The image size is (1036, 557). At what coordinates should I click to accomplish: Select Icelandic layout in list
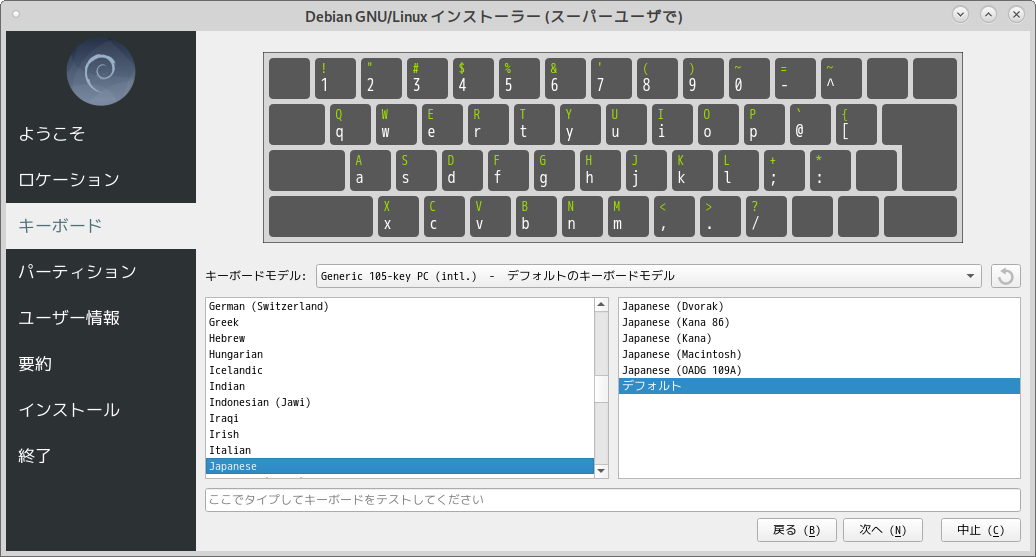[x=400, y=371]
